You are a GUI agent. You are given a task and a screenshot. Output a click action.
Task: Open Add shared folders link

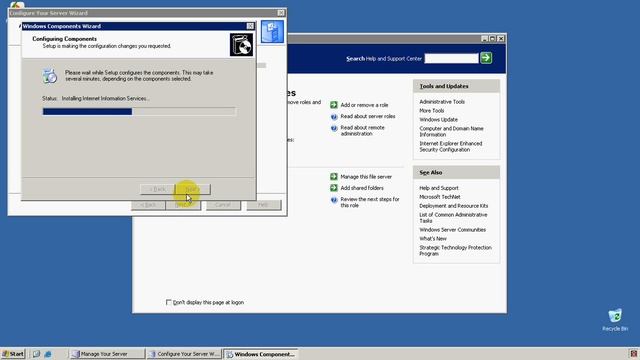(362, 188)
